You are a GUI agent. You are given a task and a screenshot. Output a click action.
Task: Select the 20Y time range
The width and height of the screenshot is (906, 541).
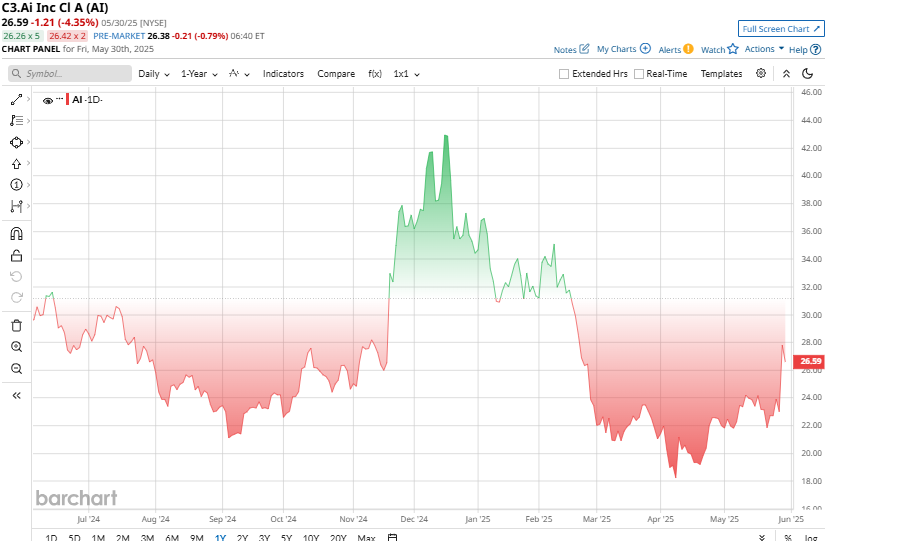click(338, 538)
